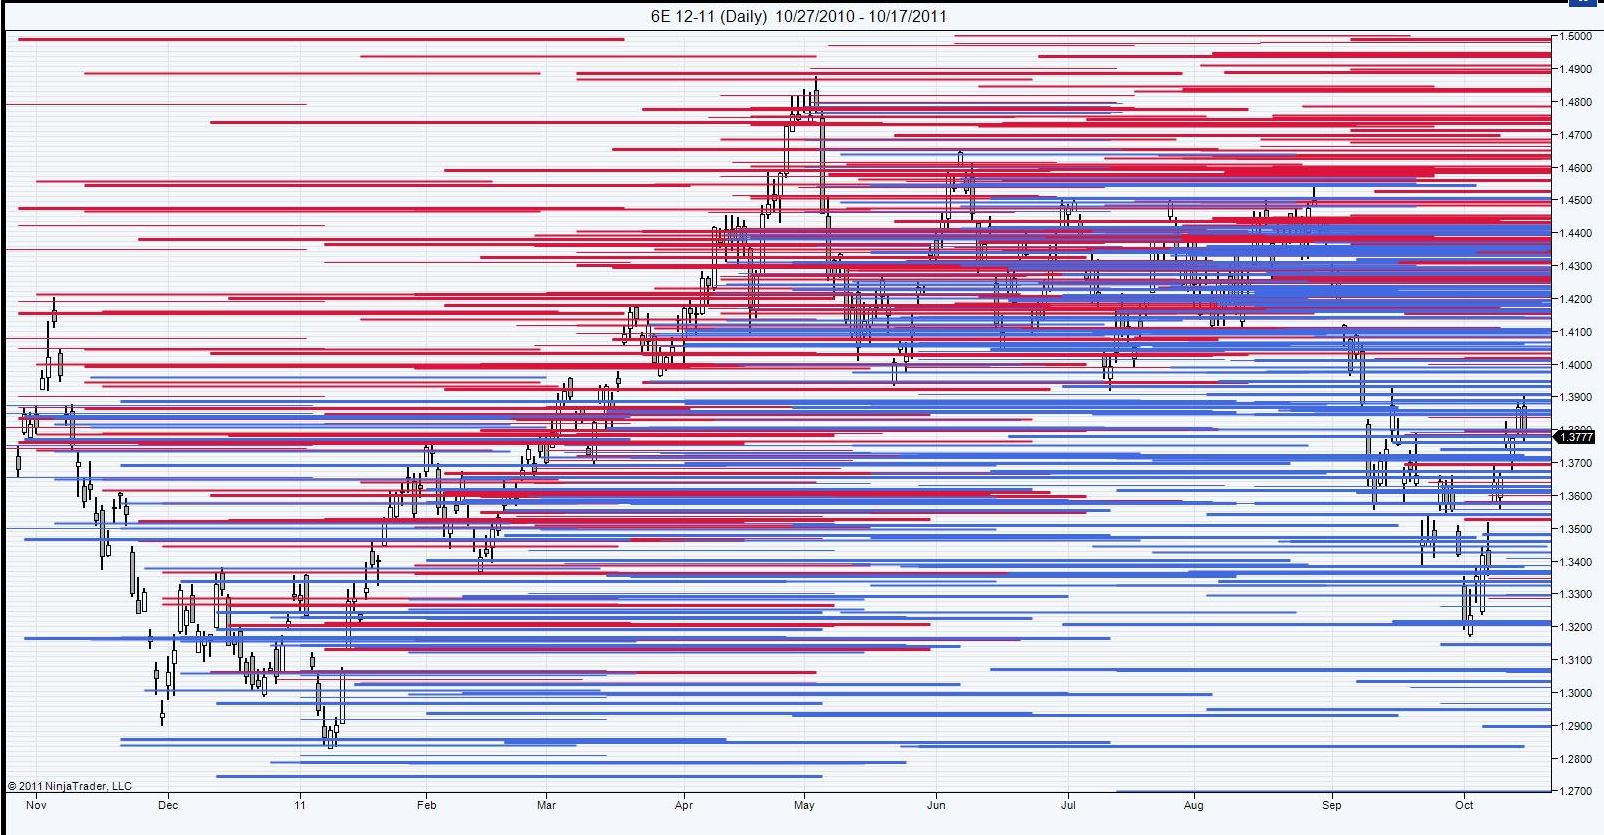Viewport: 1604px width, 835px height.
Task: Click the Jun label on time axis
Action: [x=936, y=805]
